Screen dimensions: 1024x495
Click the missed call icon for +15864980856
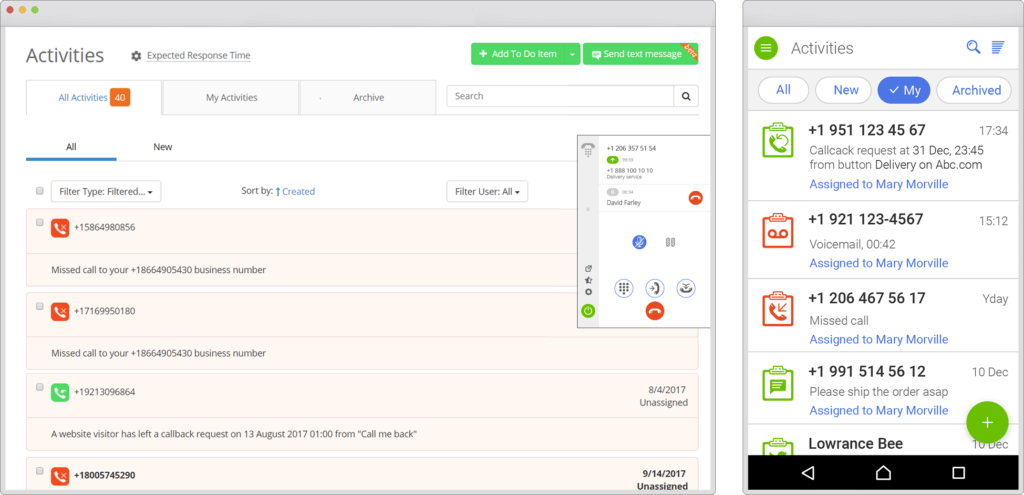pos(60,228)
